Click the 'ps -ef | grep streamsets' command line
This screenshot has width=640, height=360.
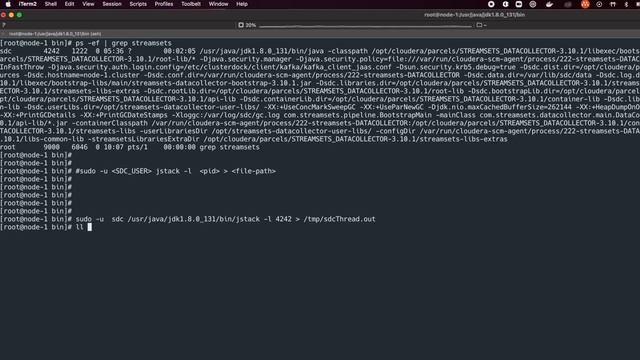[x=123, y=43]
